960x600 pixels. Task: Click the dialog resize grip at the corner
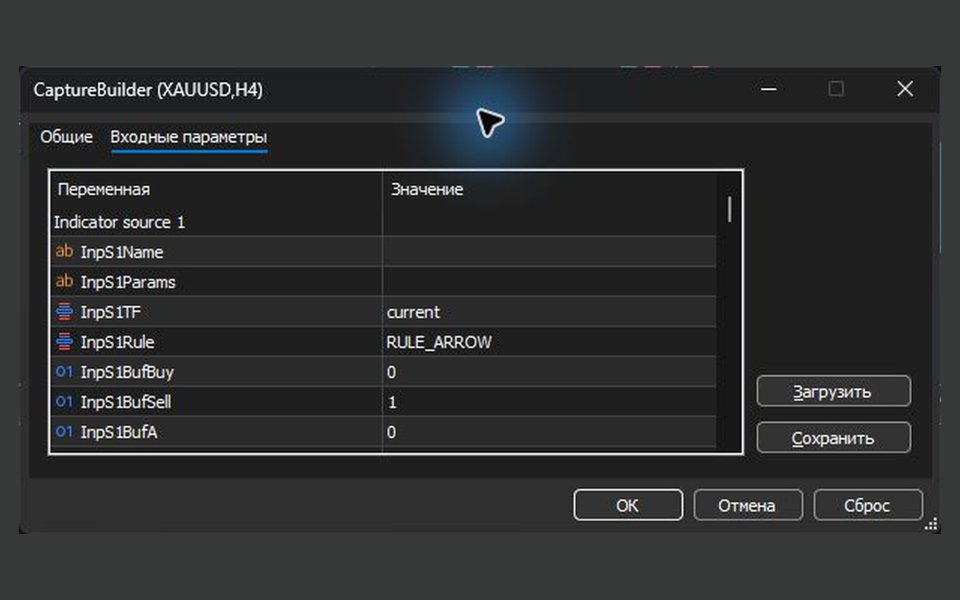[931, 524]
